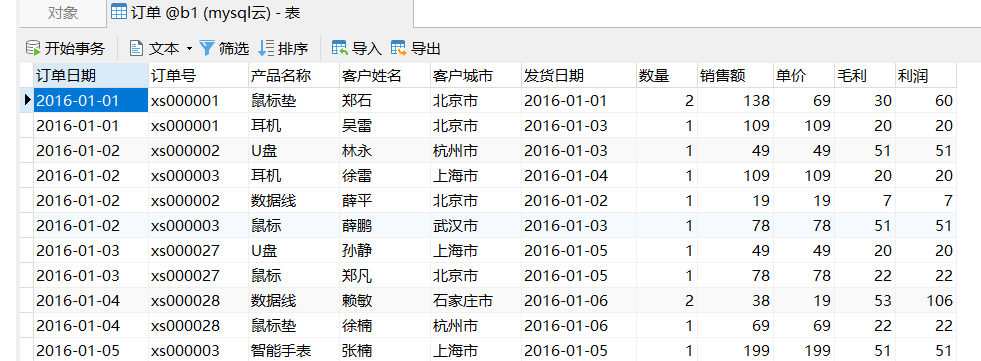Click the 数量 column header
The height and width of the screenshot is (361, 981).
(667, 76)
